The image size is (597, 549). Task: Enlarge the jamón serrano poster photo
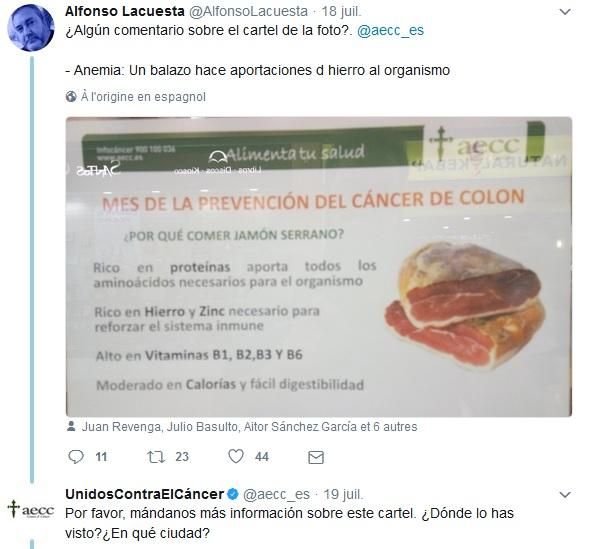click(319, 267)
